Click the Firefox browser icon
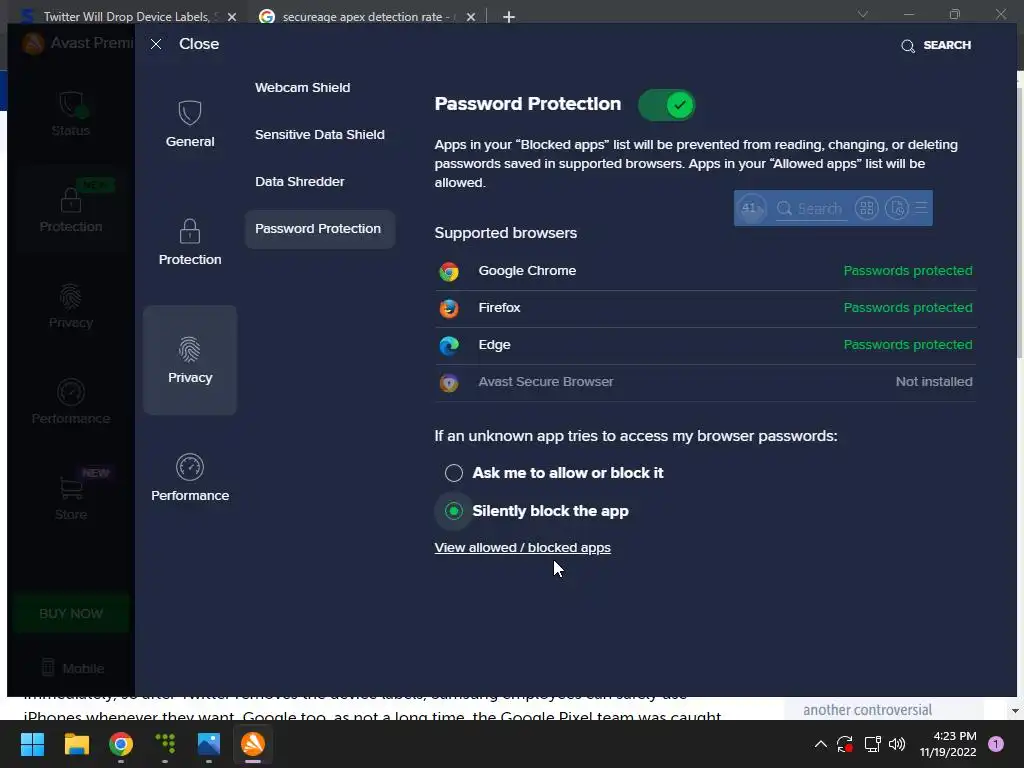 tap(449, 308)
